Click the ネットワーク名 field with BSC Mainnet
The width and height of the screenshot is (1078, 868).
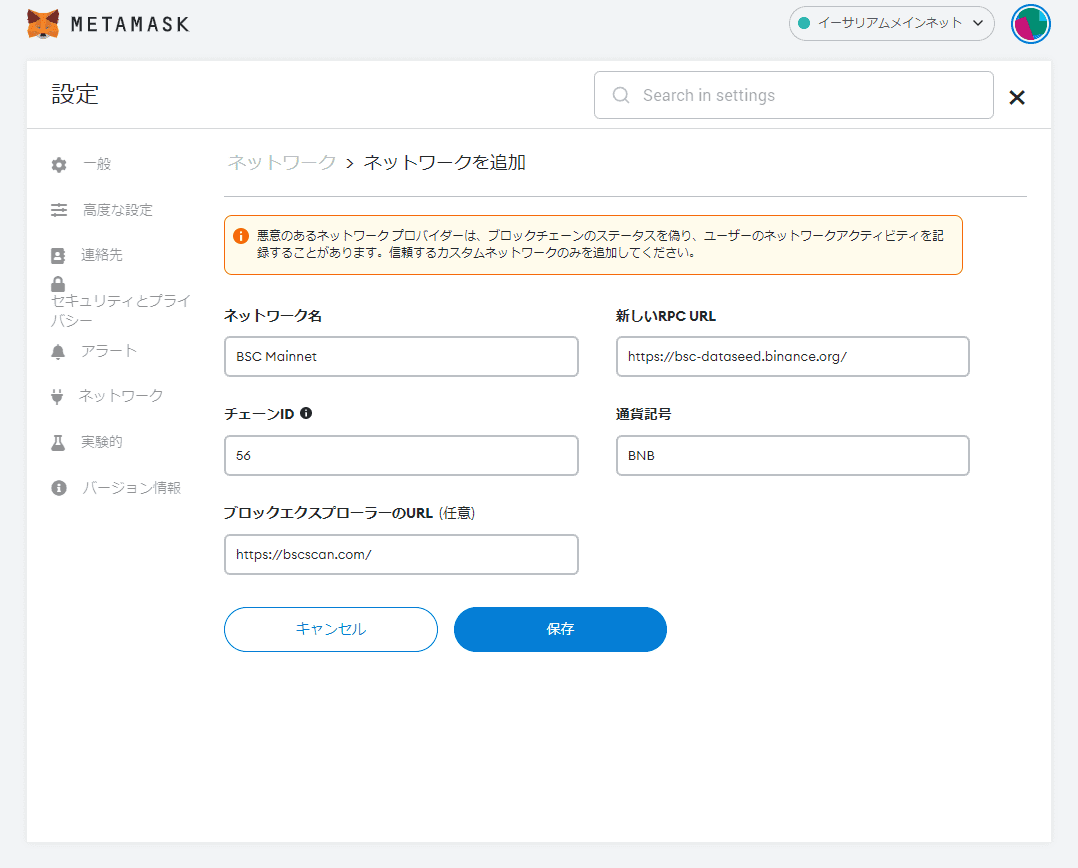point(401,357)
